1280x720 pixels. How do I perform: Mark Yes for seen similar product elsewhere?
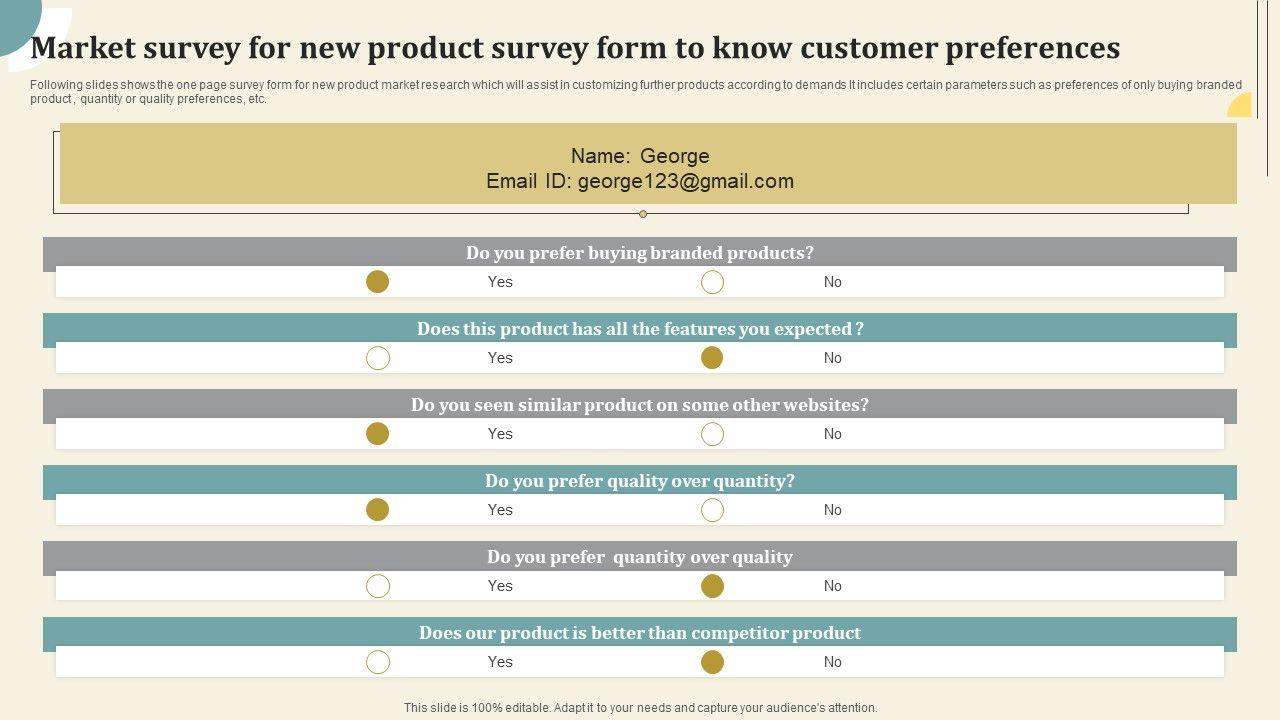(x=377, y=434)
